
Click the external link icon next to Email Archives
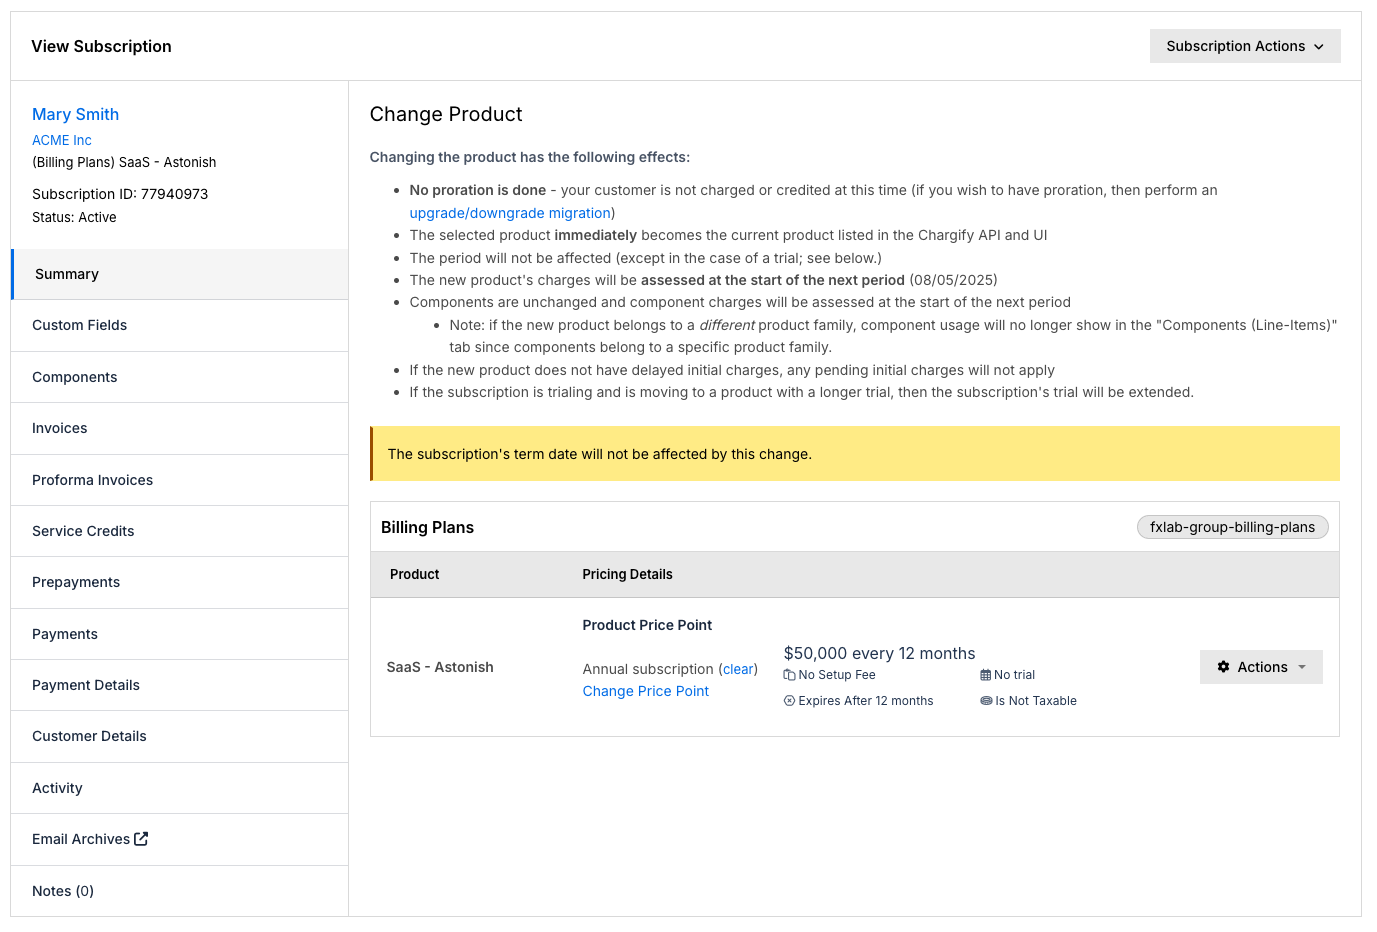click(x=141, y=839)
